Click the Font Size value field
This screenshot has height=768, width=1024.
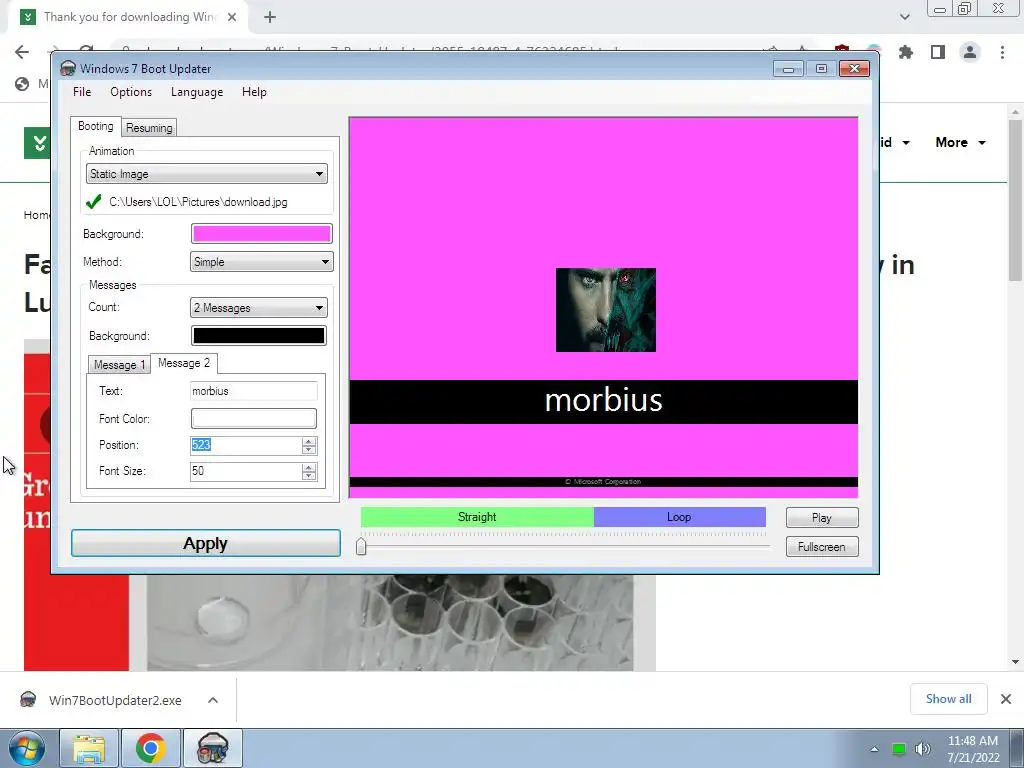(246, 472)
